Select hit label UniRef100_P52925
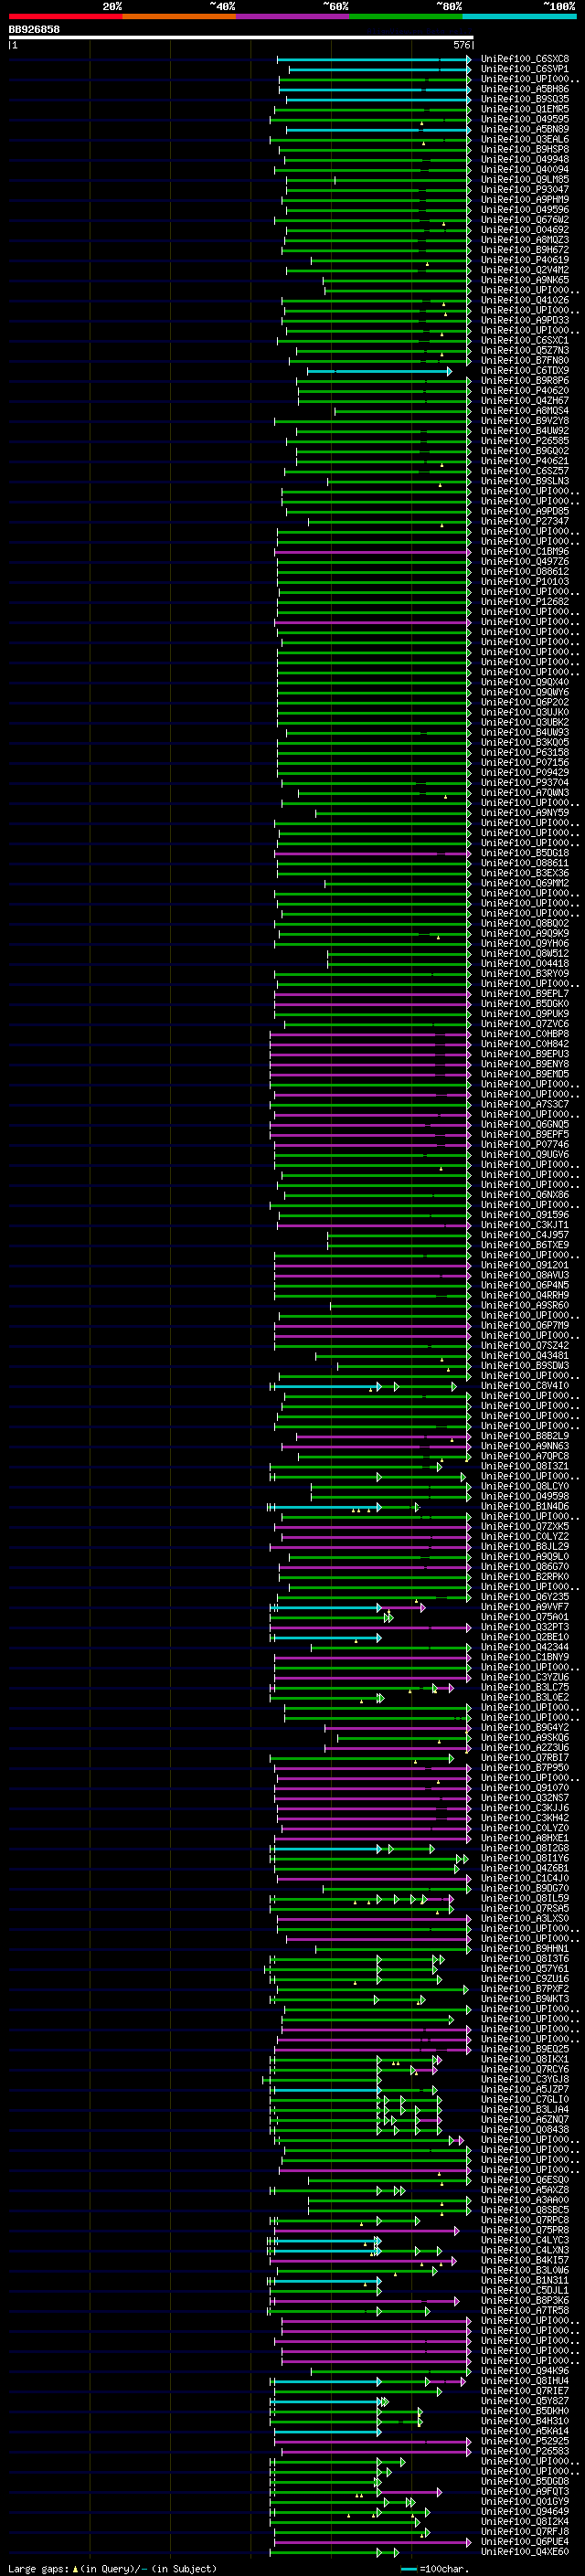 tap(525, 2441)
